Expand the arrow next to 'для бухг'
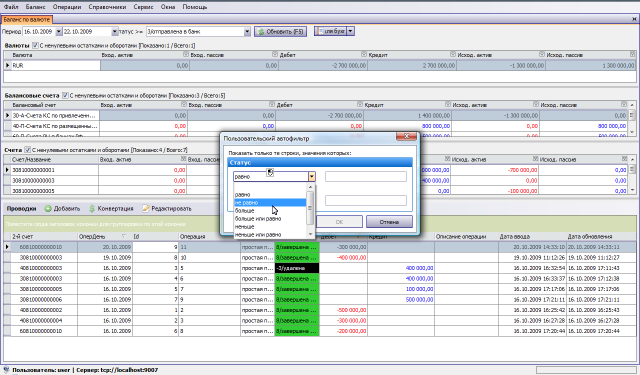Image resolution: width=640 pixels, height=375 pixels. coord(351,31)
